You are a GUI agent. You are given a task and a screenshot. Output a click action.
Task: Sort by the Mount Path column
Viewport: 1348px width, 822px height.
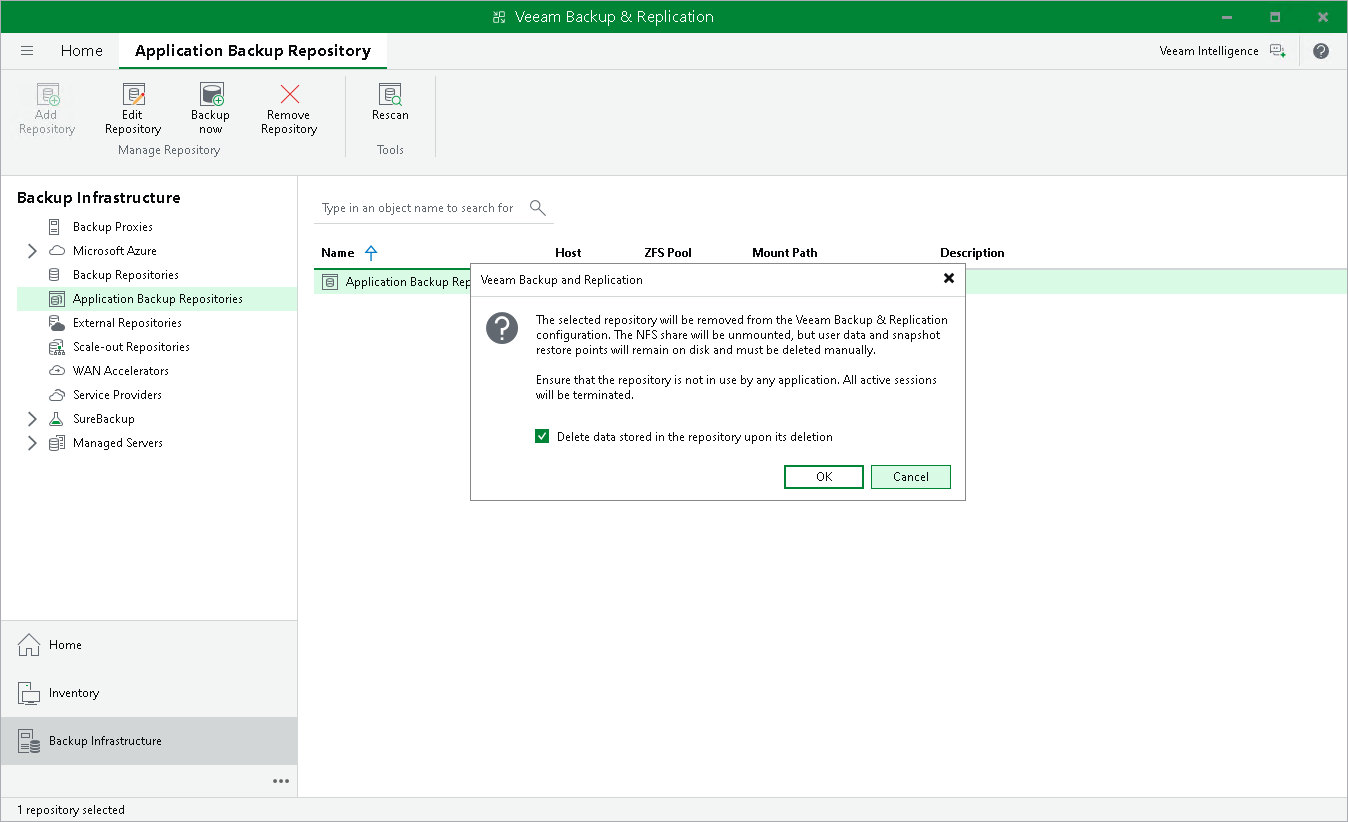tap(785, 253)
